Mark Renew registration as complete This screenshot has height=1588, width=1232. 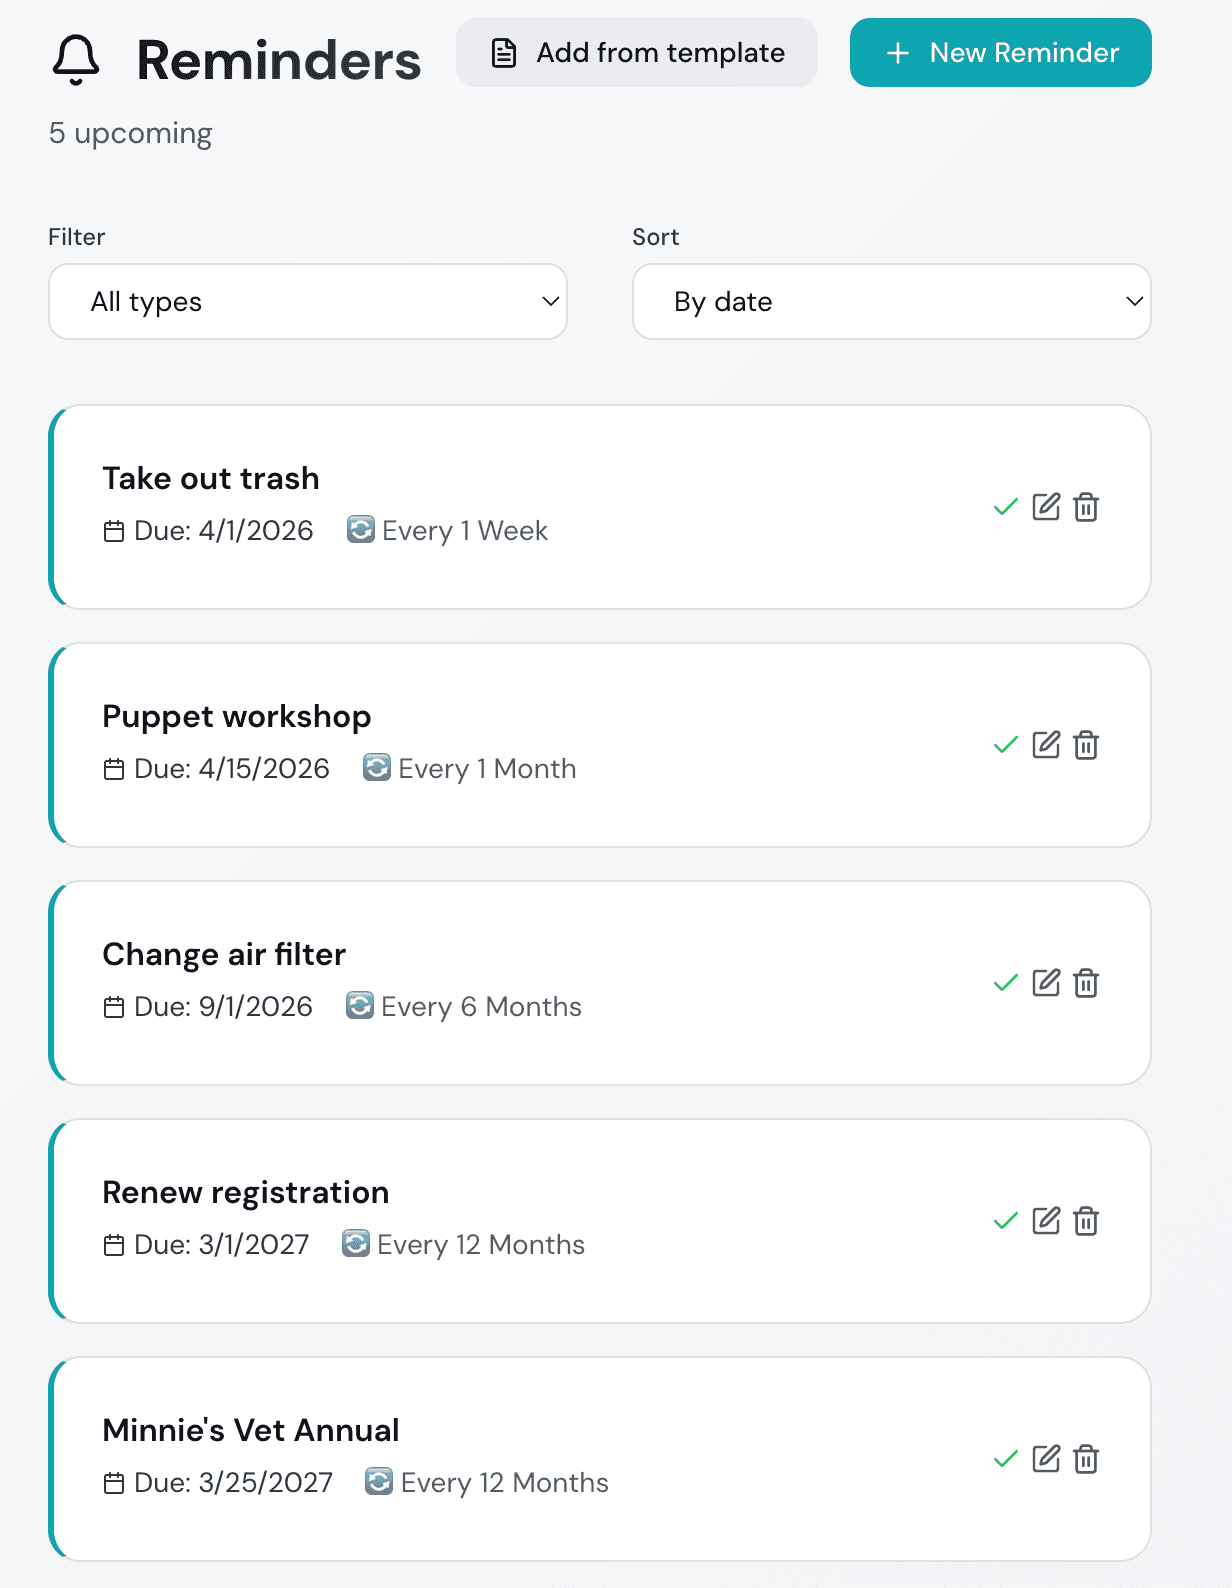click(x=1006, y=1221)
